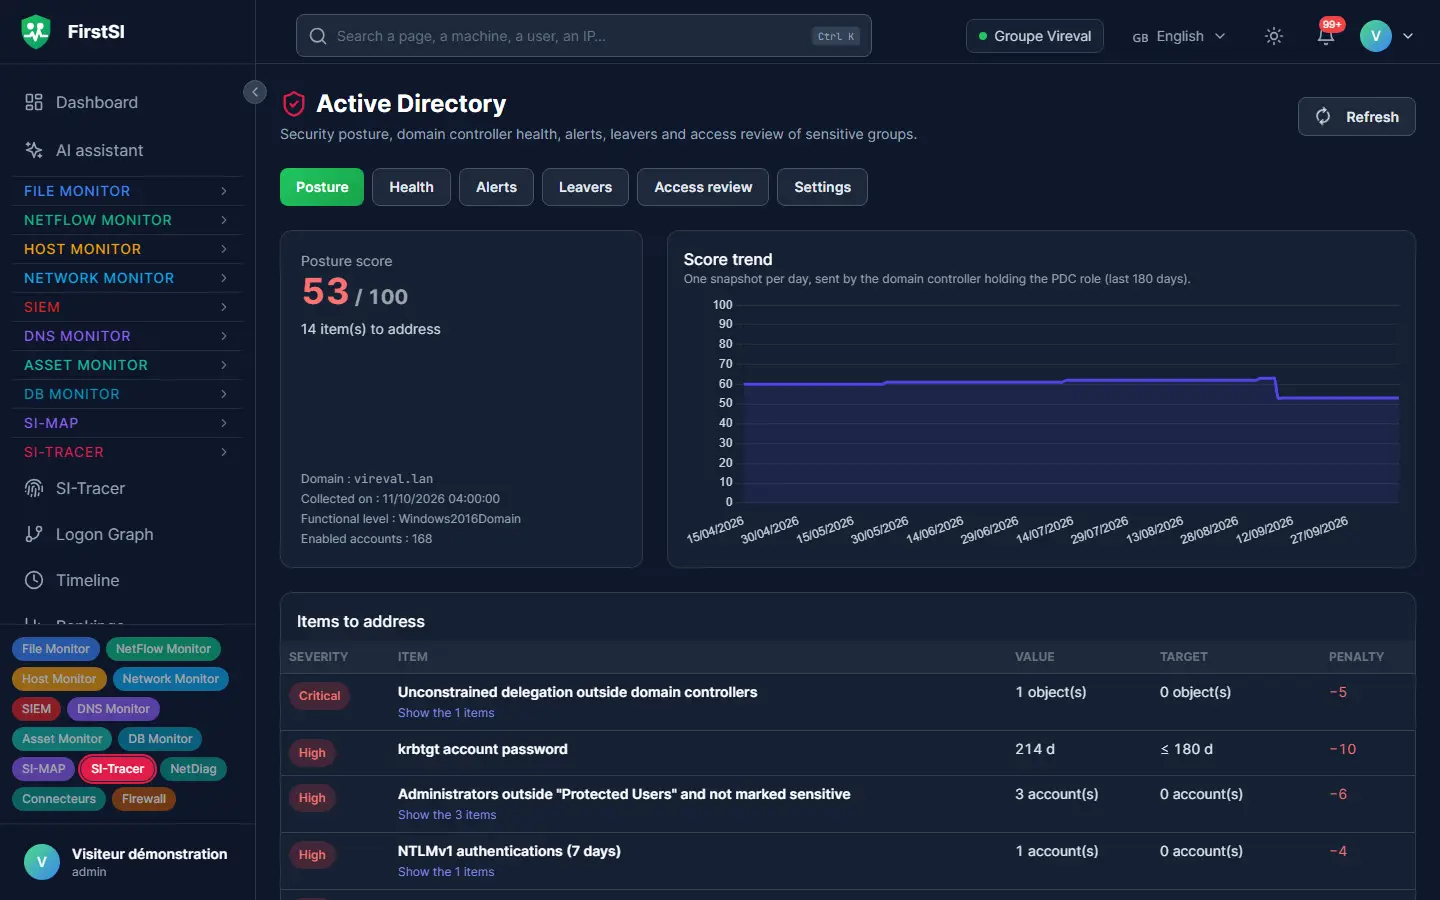Focus the search page, machine, user field
Image resolution: width=1440 pixels, height=900 pixels.
click(x=584, y=36)
